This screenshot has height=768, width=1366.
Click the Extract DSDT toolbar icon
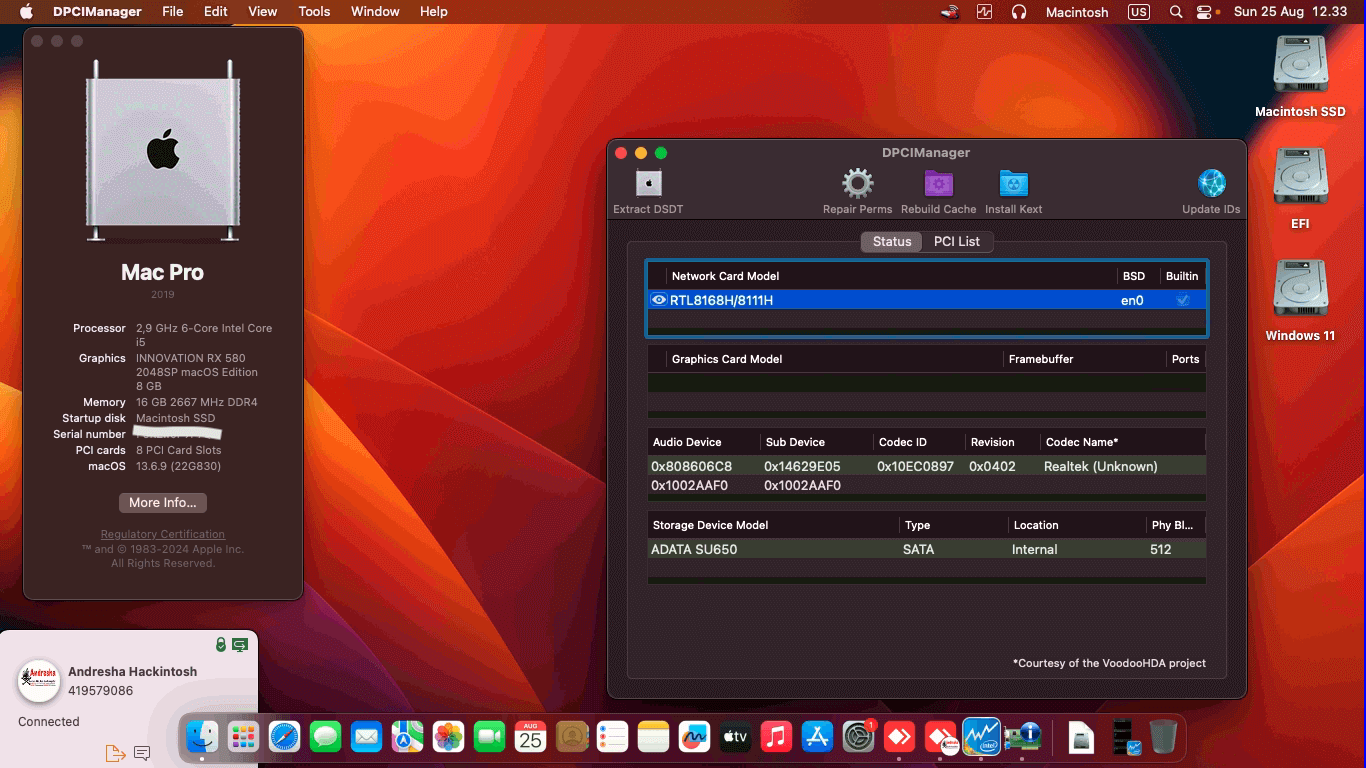[649, 184]
